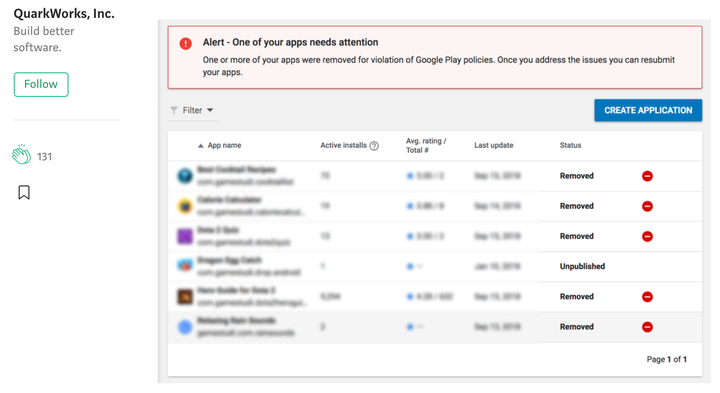Click the Status column header
The width and height of the screenshot is (720, 393).
(570, 145)
